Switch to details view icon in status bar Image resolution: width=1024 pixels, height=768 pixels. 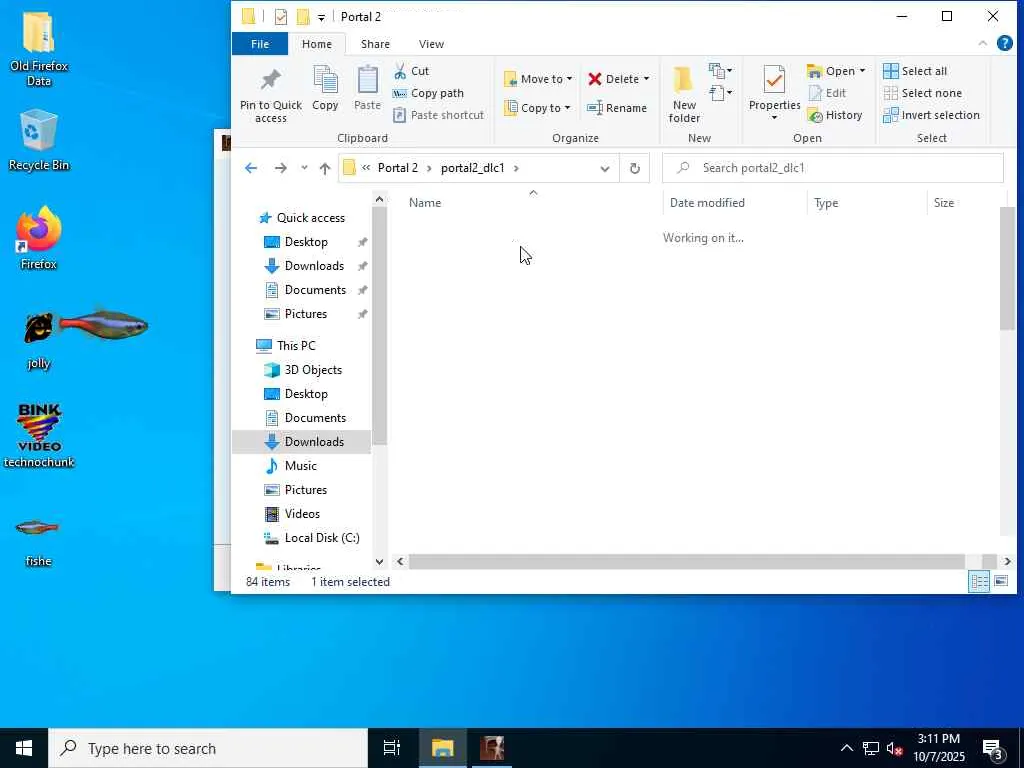click(979, 581)
